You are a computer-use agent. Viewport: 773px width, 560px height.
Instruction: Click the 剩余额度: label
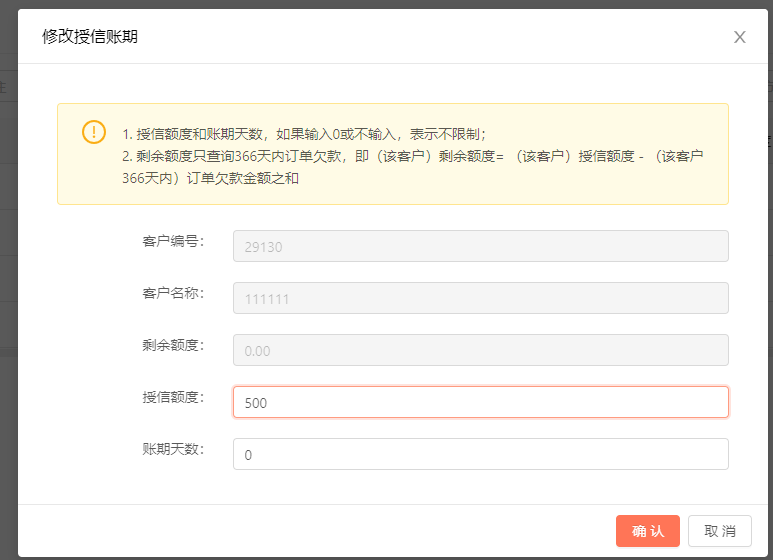pos(173,345)
